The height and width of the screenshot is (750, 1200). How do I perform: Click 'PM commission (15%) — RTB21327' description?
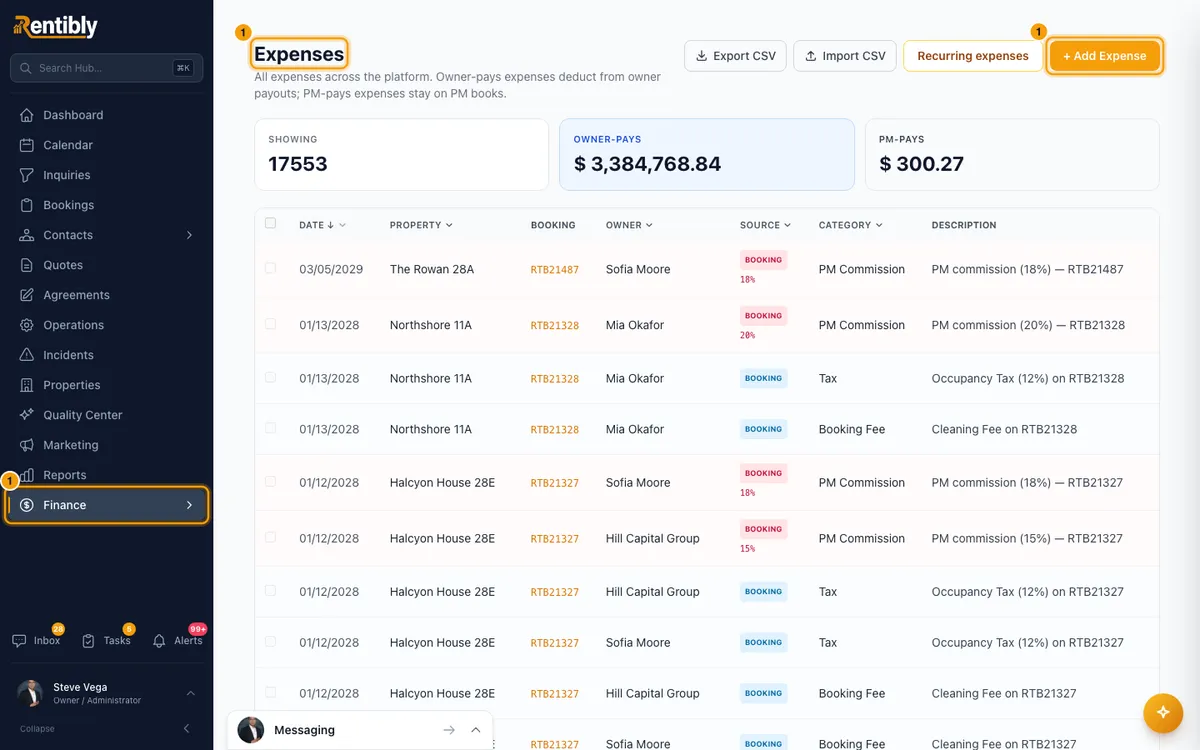click(1027, 538)
